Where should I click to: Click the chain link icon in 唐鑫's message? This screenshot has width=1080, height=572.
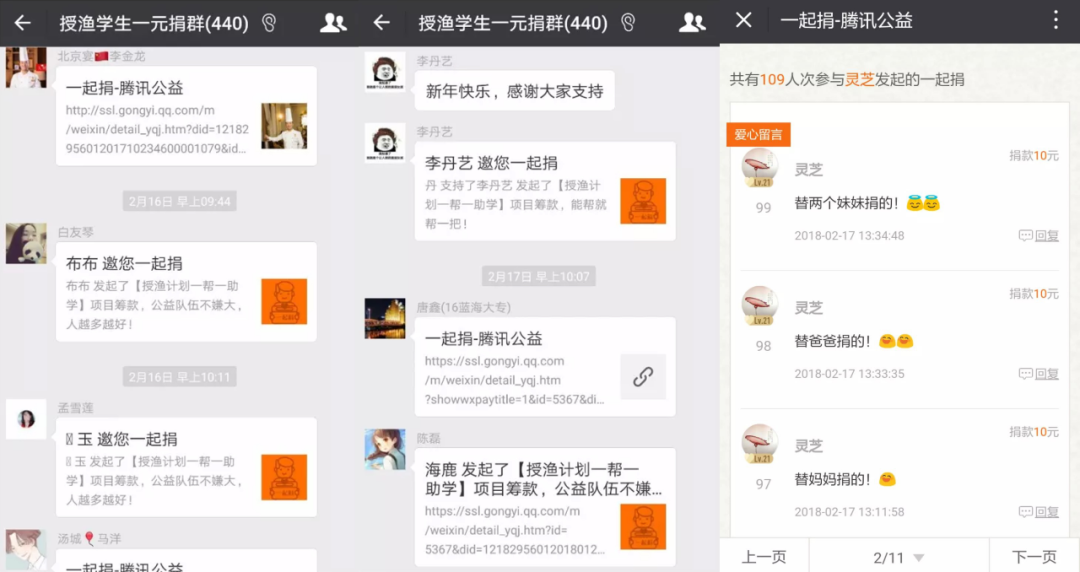pyautogui.click(x=643, y=376)
